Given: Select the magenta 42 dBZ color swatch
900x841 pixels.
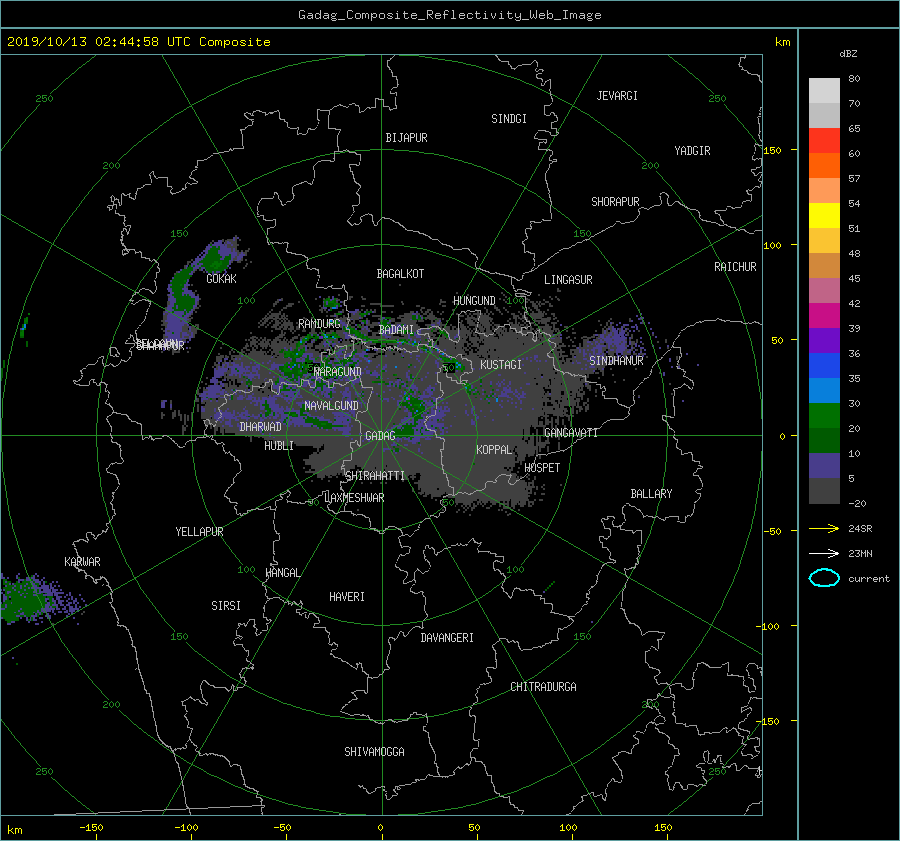Looking at the screenshot, I should [824, 315].
